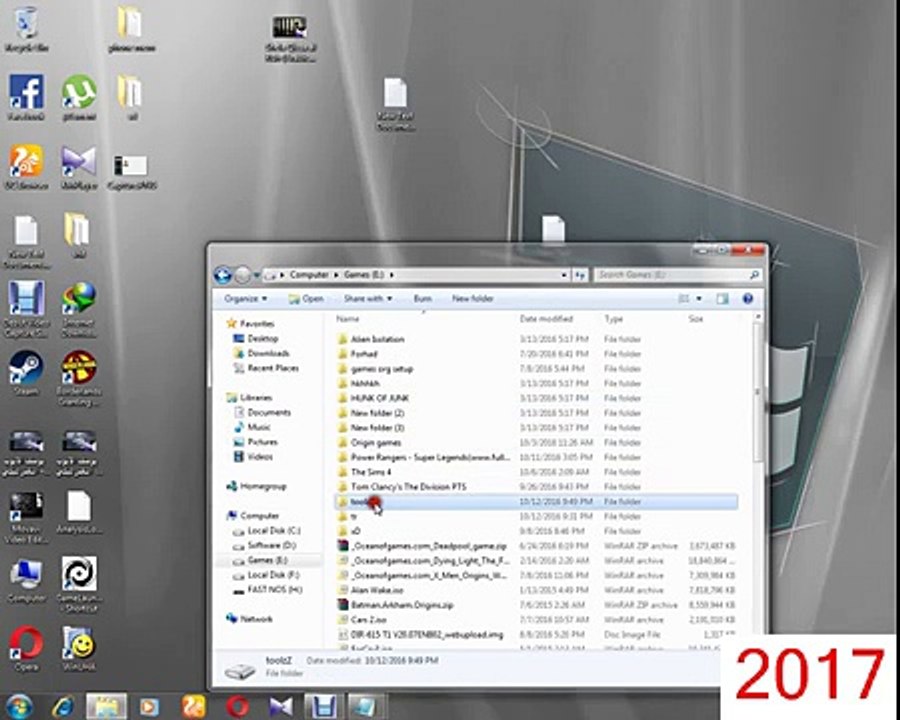Image resolution: width=900 pixels, height=720 pixels.
Task: Select Libraries in the navigation pane
Action: (250, 397)
